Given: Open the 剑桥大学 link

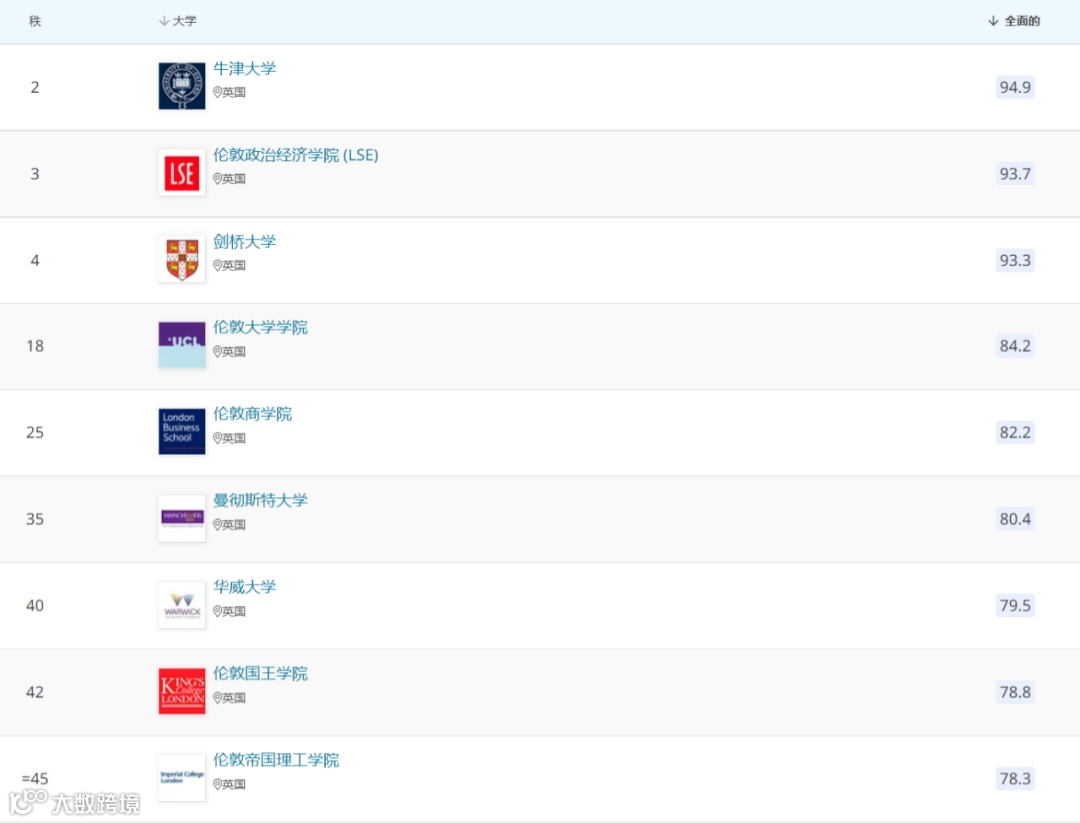Looking at the screenshot, I should click(245, 242).
